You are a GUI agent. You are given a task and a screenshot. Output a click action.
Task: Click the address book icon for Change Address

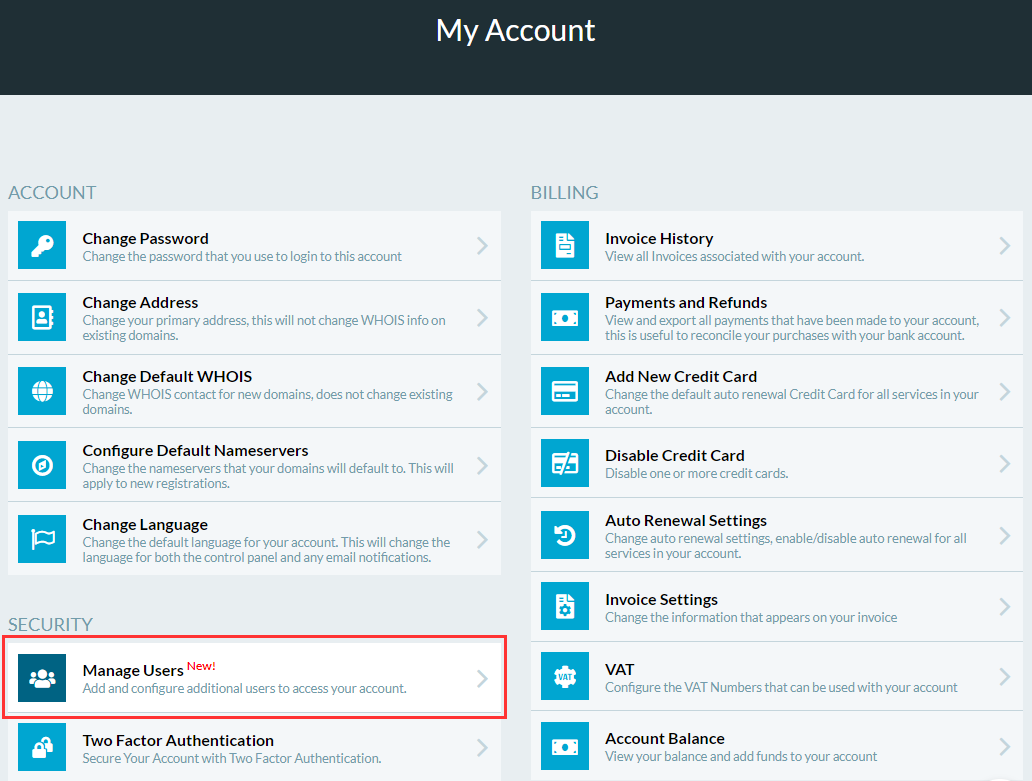tap(42, 318)
